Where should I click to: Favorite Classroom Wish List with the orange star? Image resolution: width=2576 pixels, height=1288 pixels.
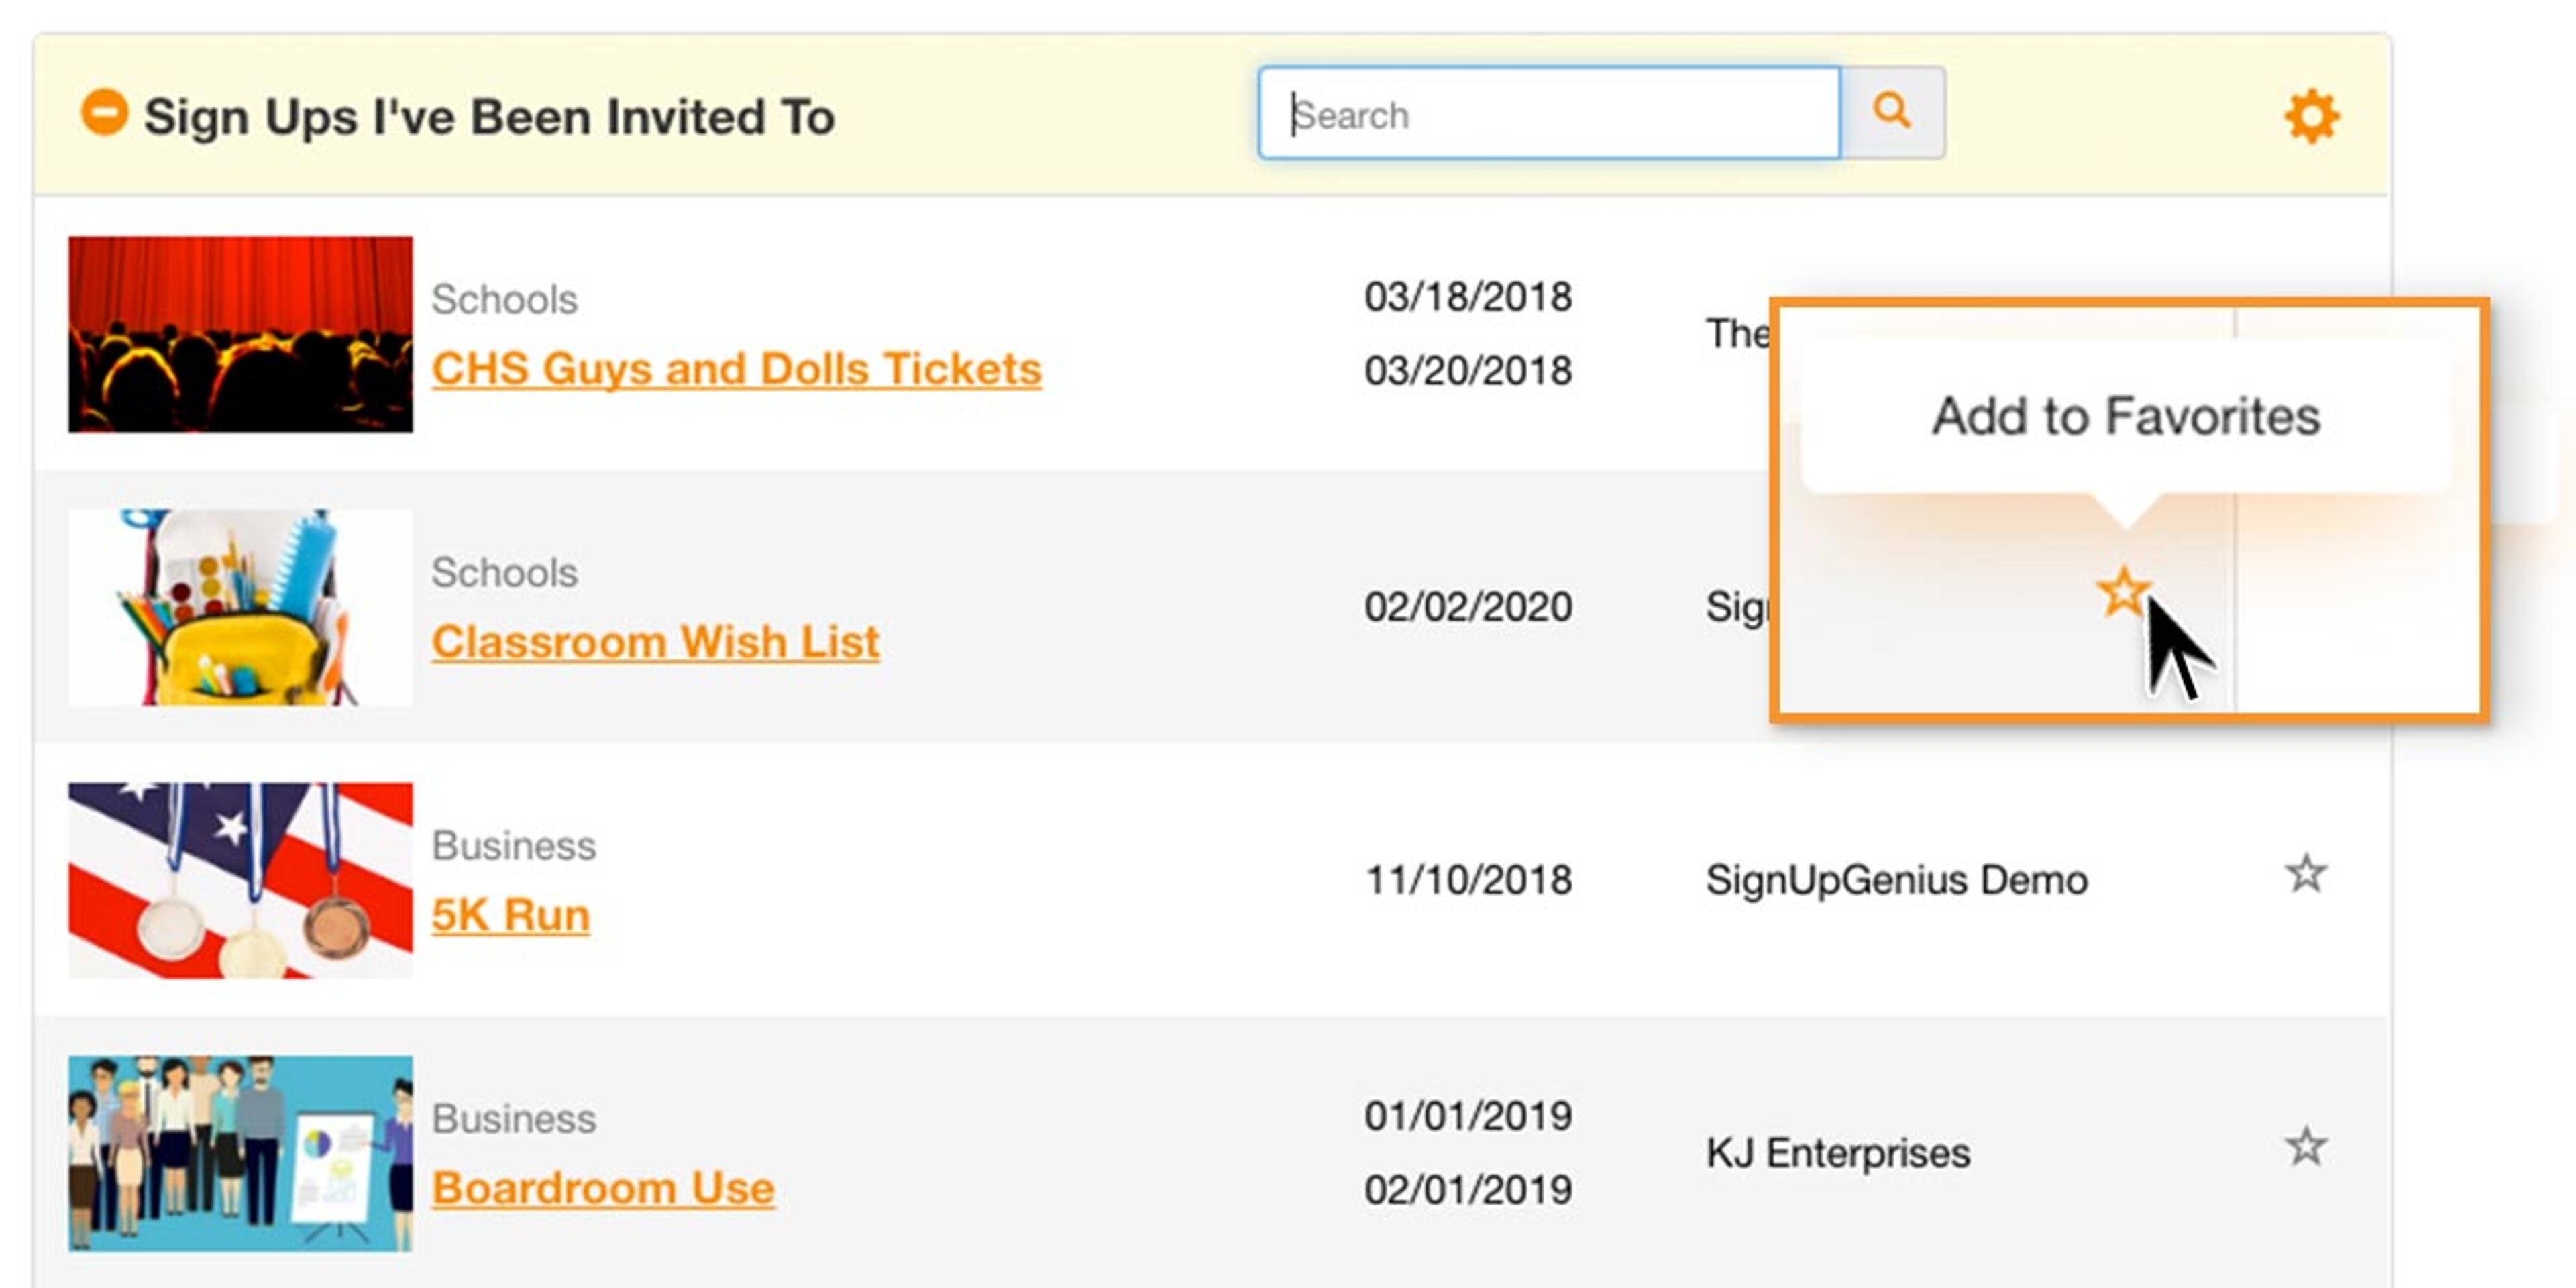(x=2122, y=592)
